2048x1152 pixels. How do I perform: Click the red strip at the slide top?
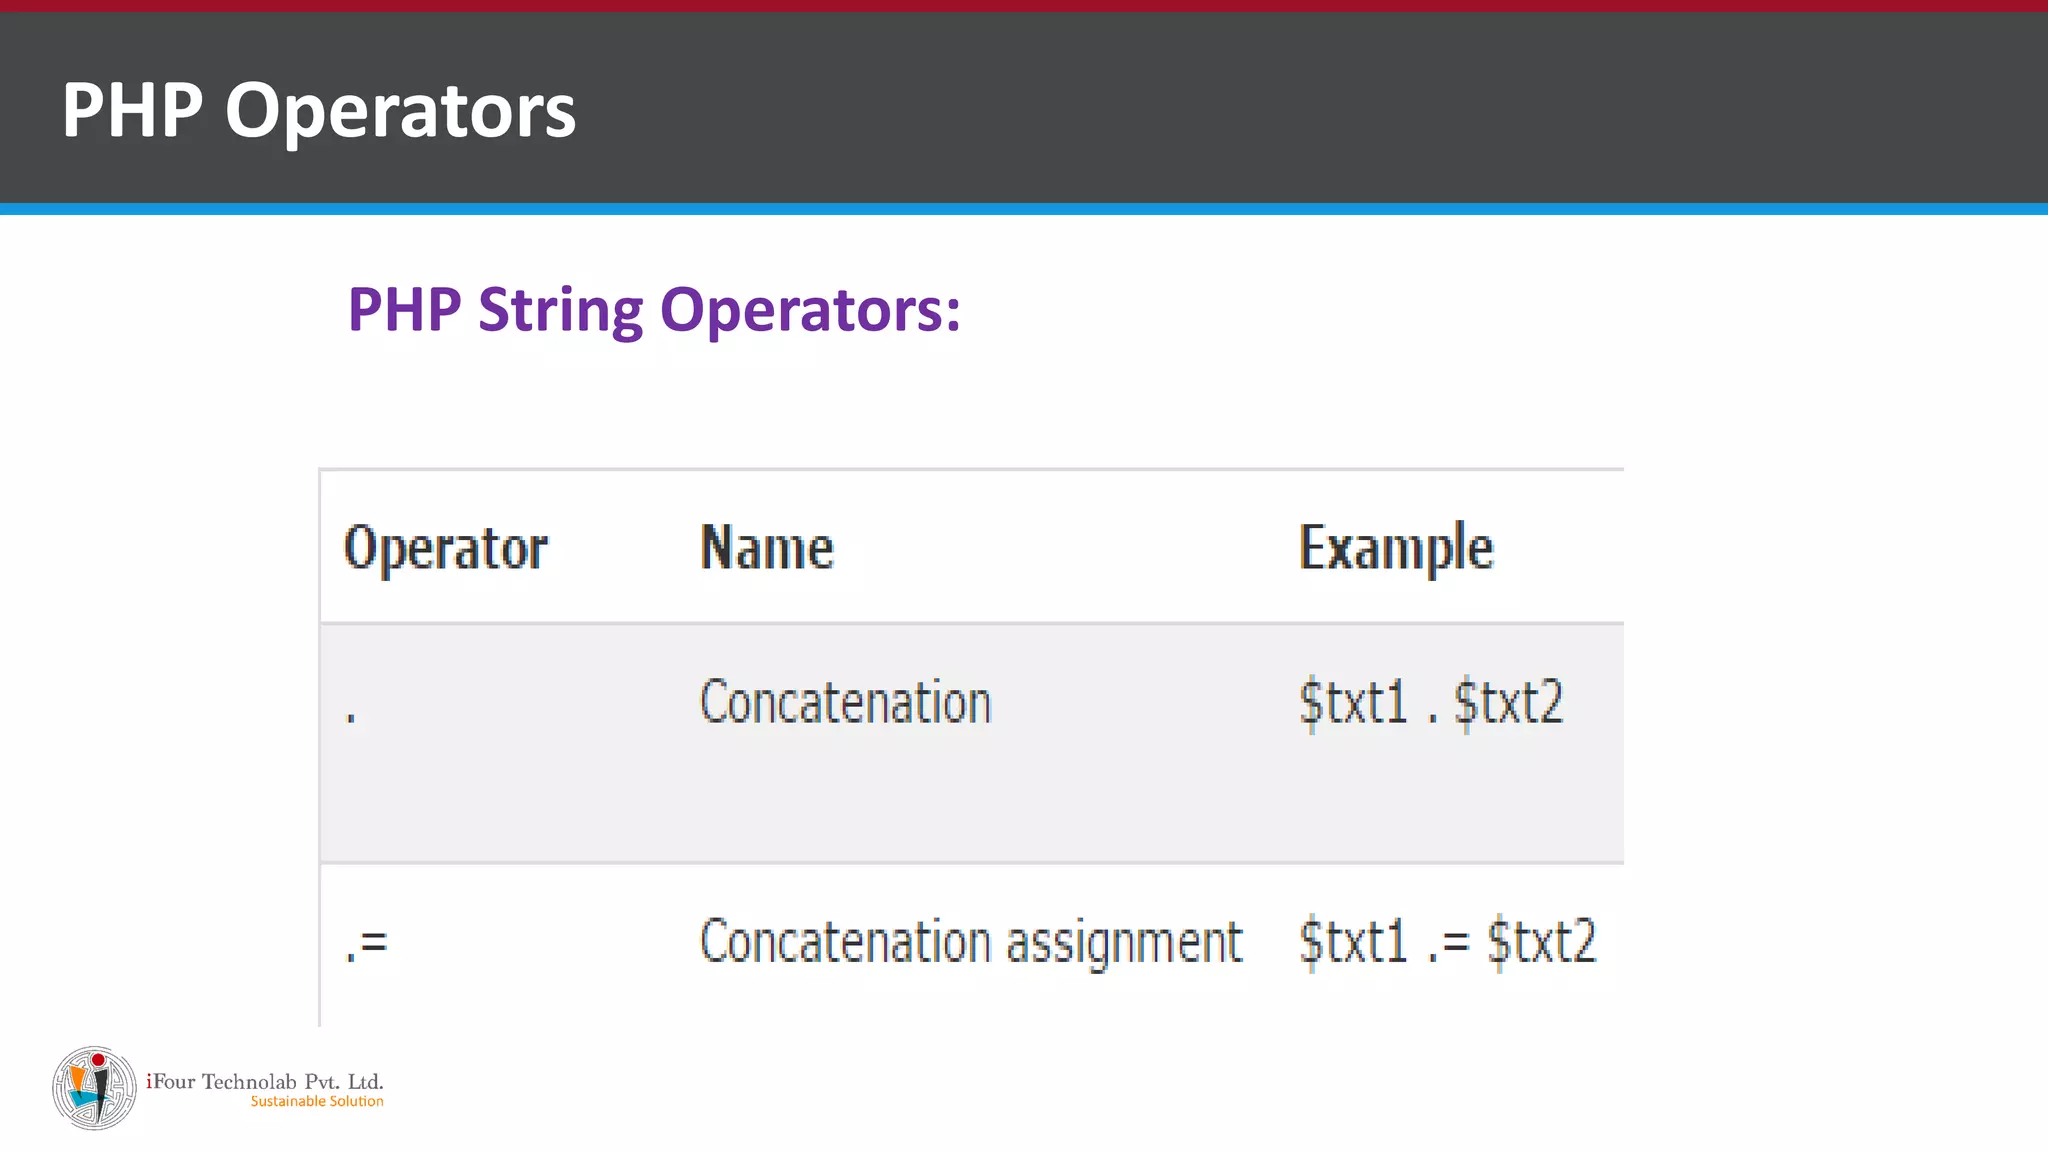tap(1024, 5)
